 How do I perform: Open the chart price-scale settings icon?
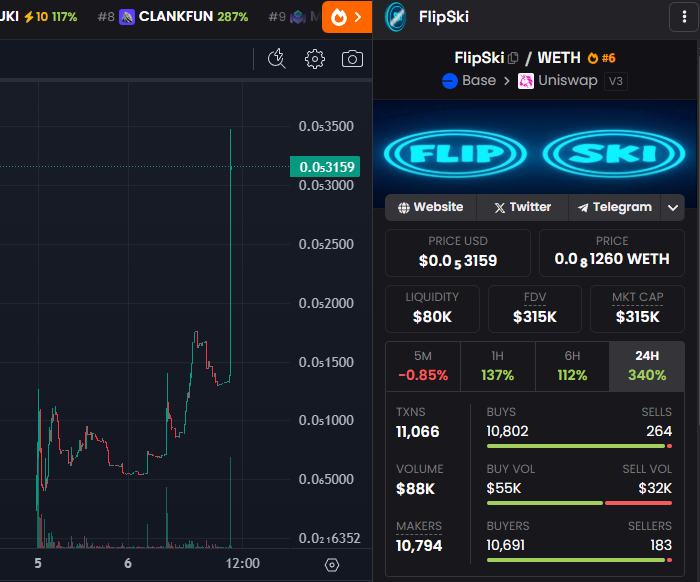coord(332,565)
